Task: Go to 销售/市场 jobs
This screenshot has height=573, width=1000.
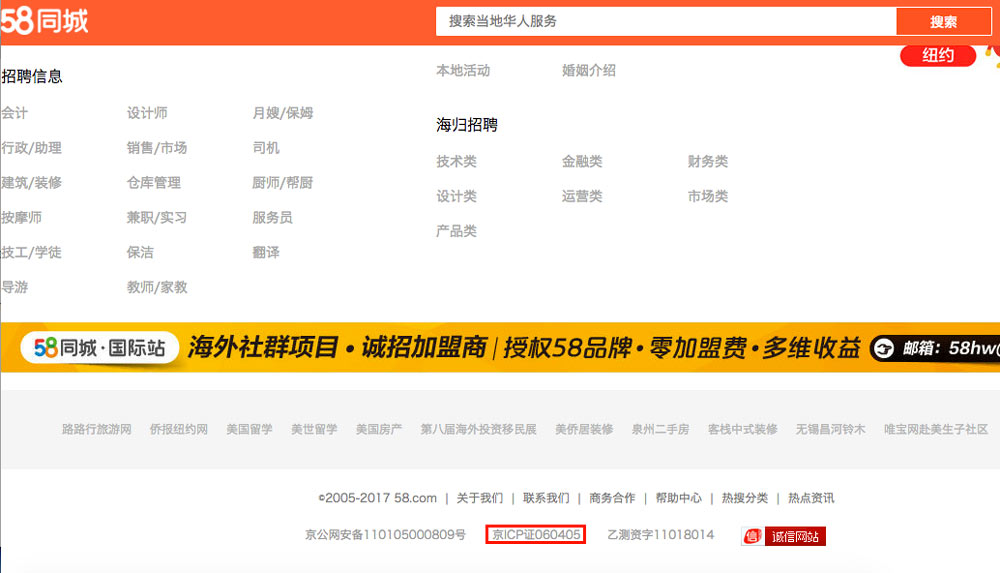Action: (157, 148)
